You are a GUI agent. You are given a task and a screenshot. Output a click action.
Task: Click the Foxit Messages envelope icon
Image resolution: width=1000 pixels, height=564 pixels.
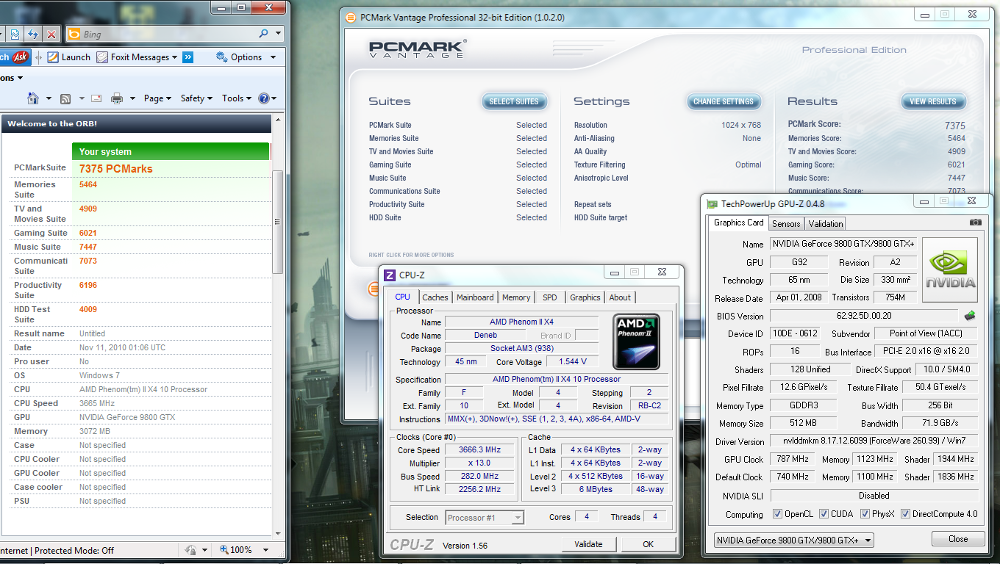pyautogui.click(x=102, y=57)
